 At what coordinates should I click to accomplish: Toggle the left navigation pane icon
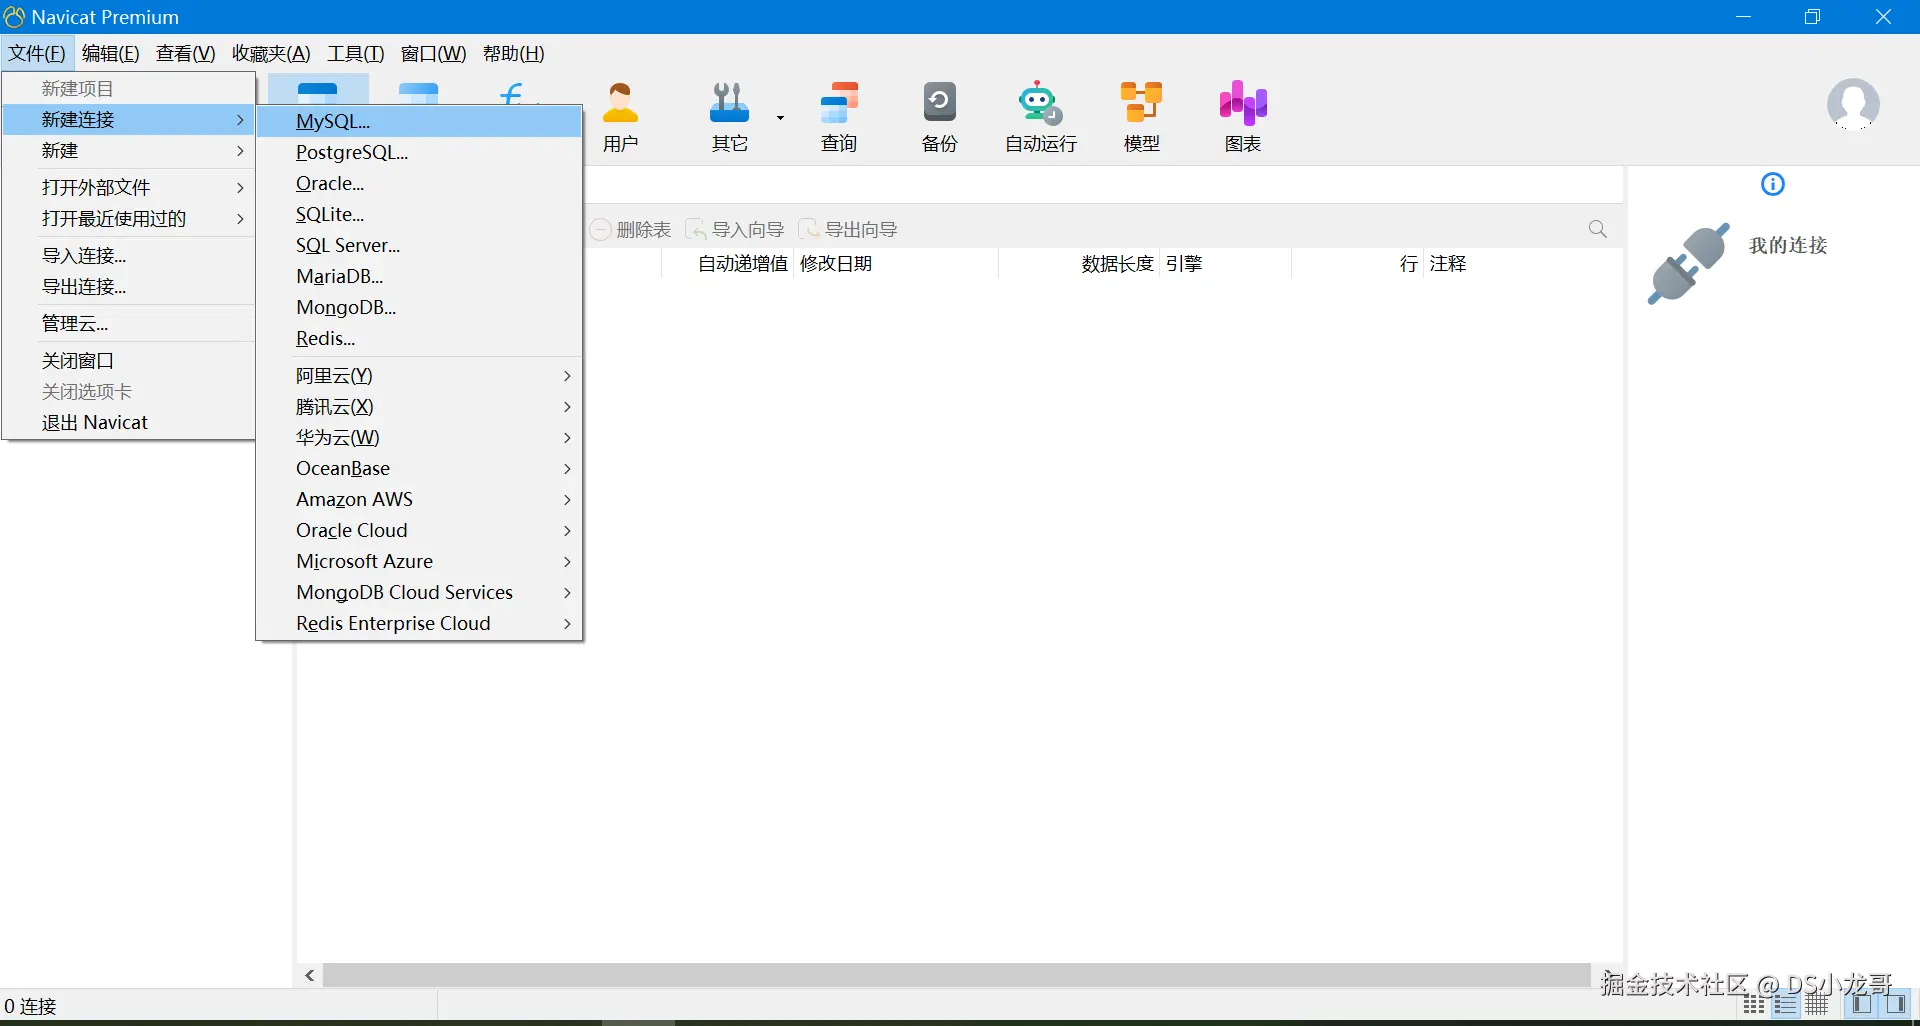point(1862,1005)
